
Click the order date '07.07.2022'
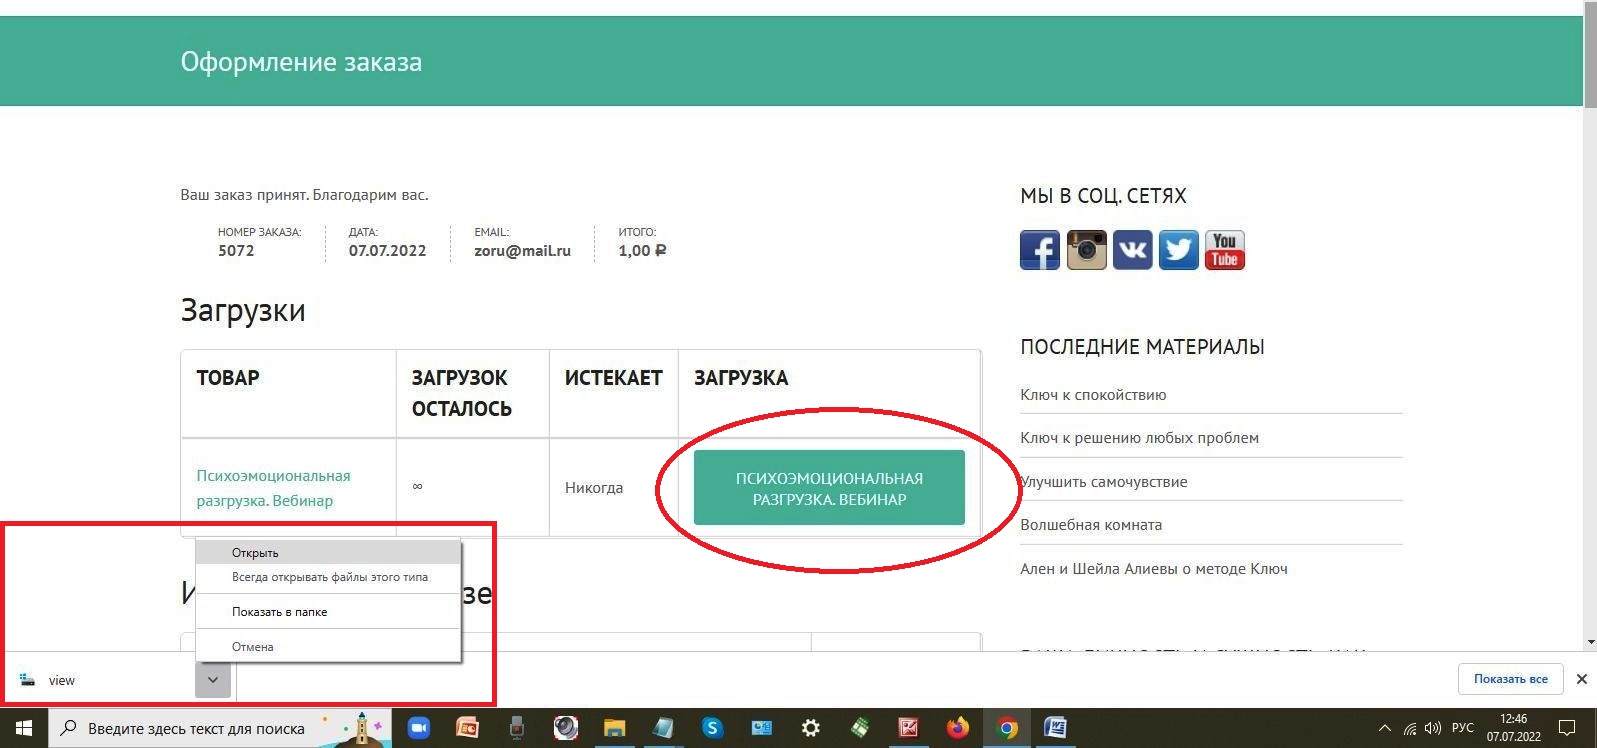[387, 251]
